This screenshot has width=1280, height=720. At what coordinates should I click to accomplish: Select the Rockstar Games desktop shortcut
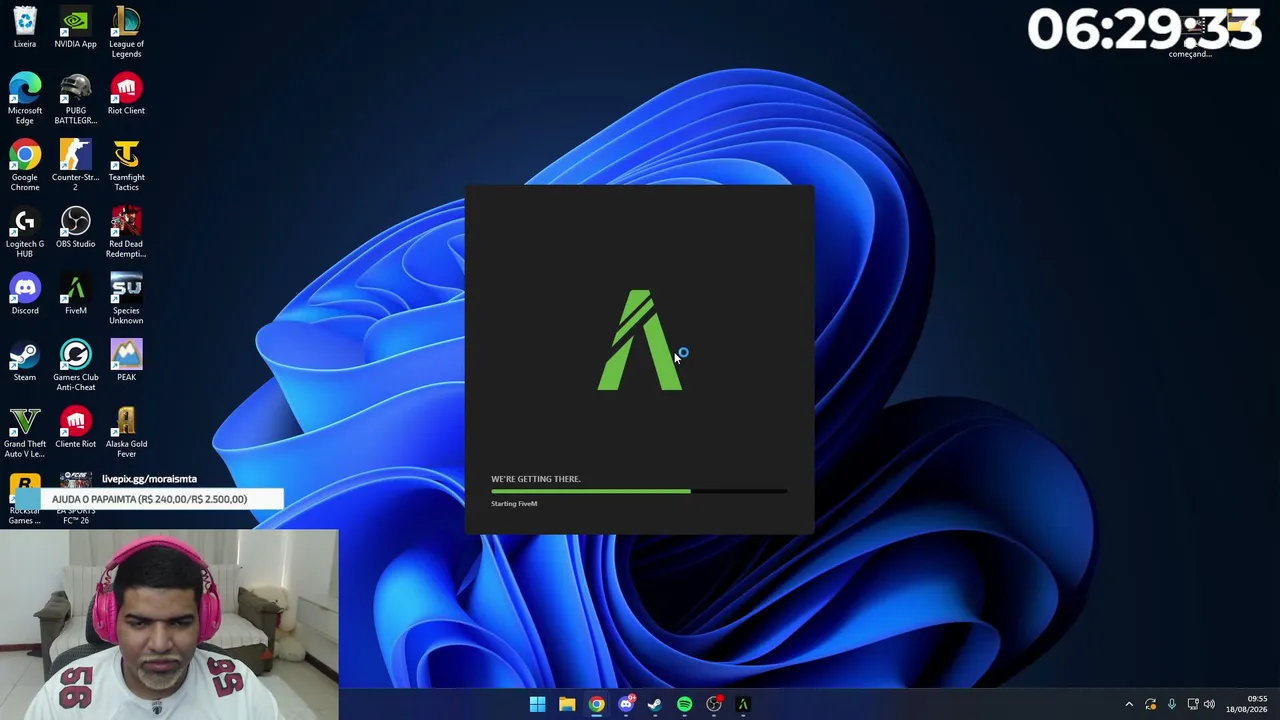[25, 500]
